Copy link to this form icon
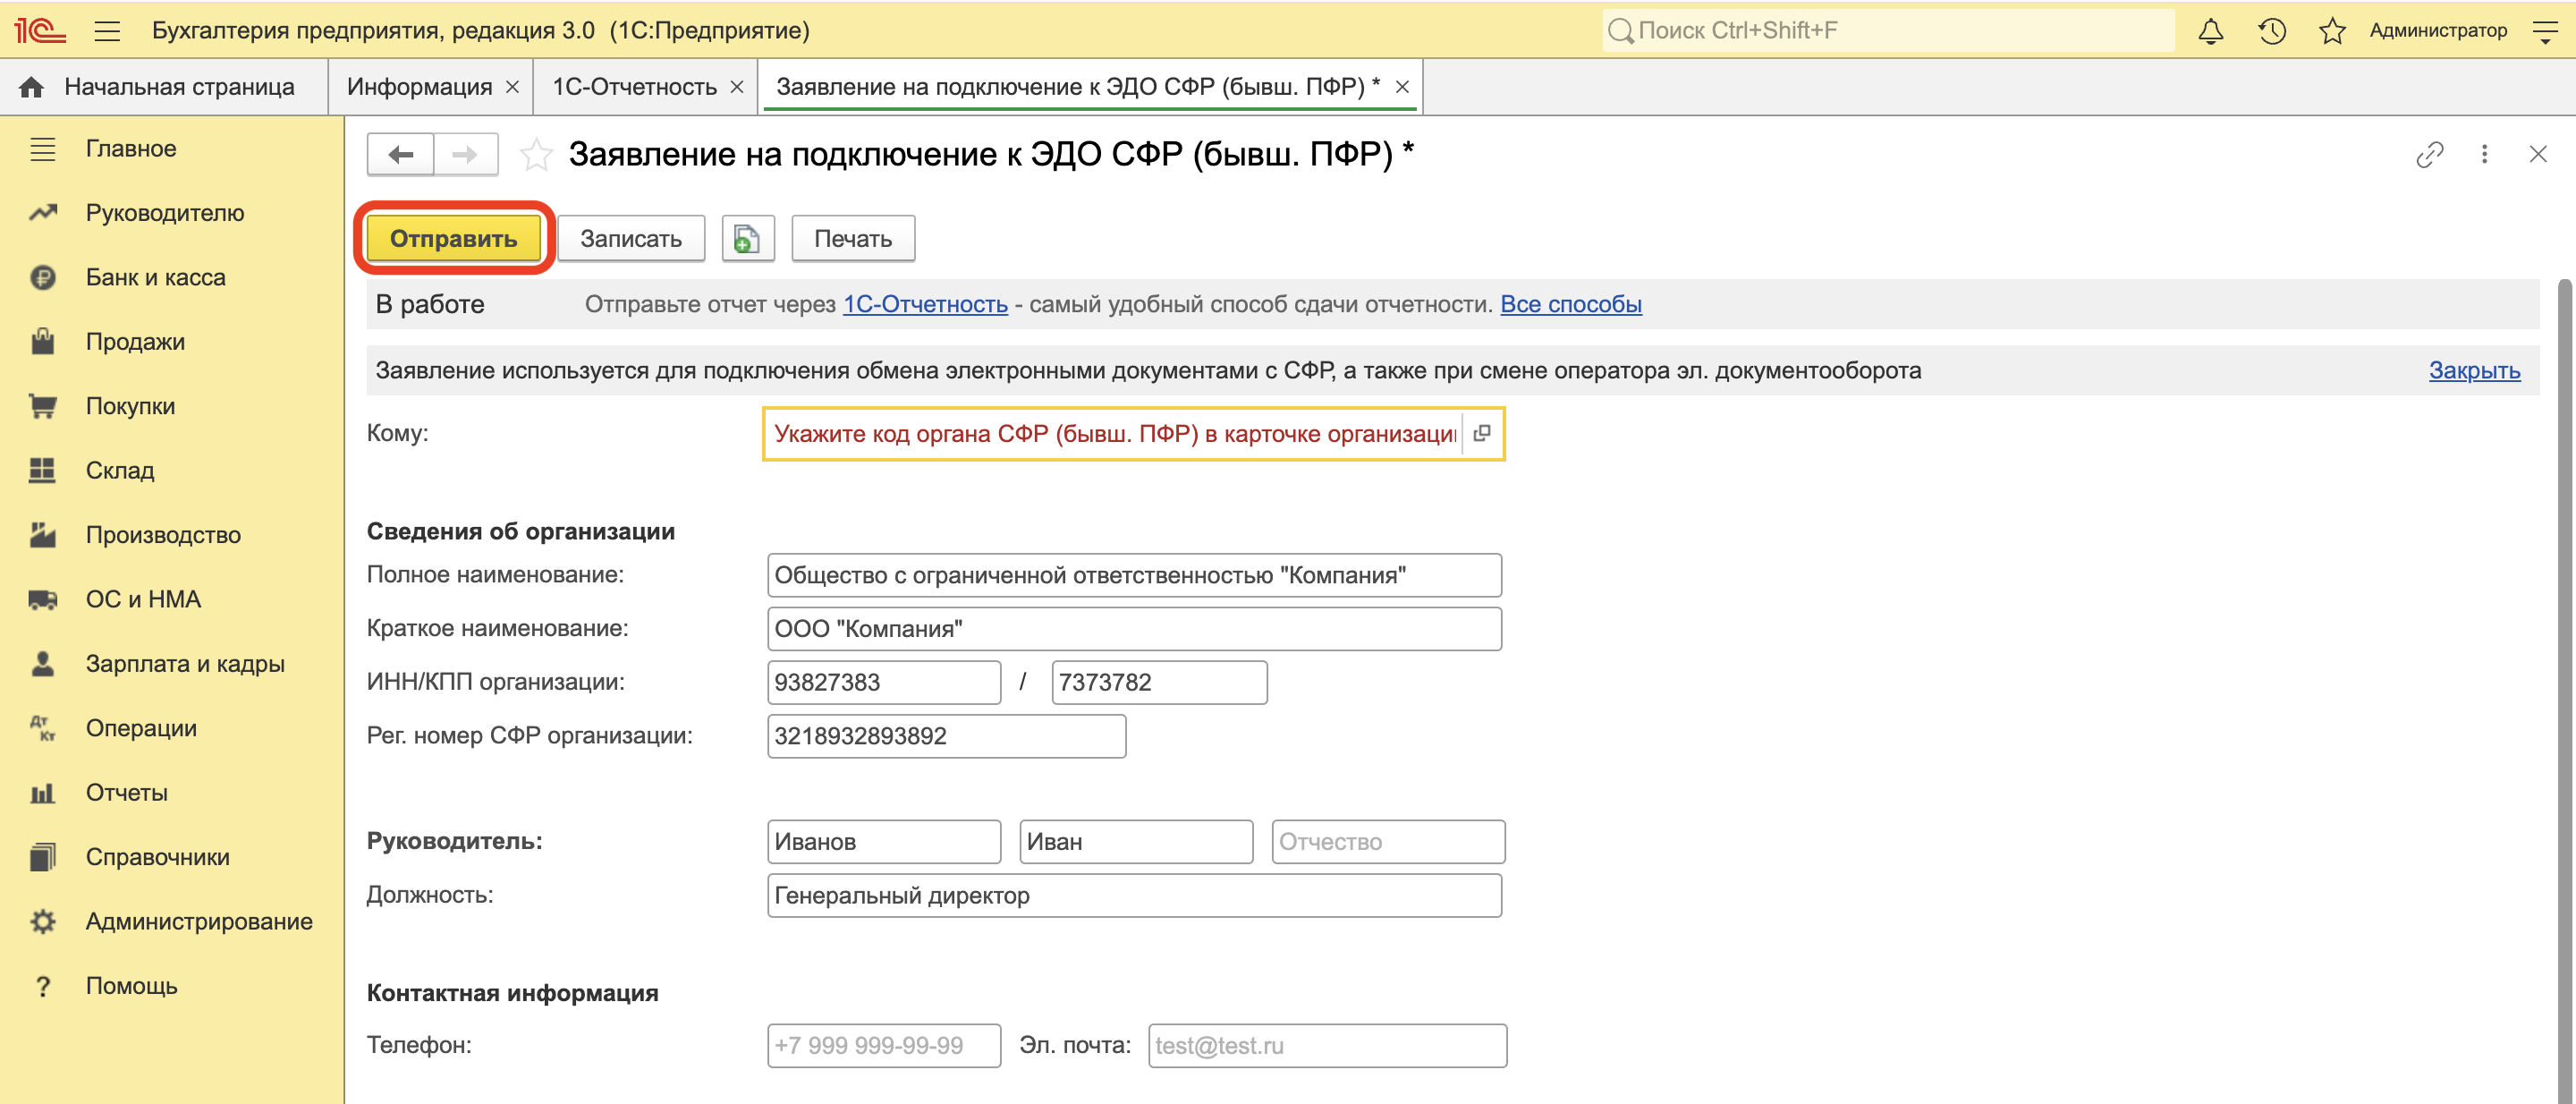 2429,155
